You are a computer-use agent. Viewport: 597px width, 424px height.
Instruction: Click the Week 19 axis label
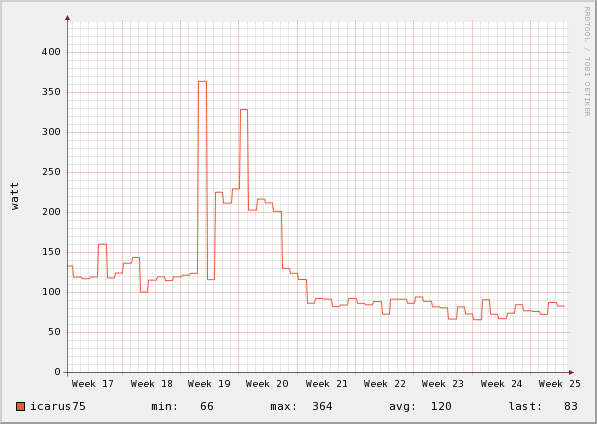pos(209,384)
